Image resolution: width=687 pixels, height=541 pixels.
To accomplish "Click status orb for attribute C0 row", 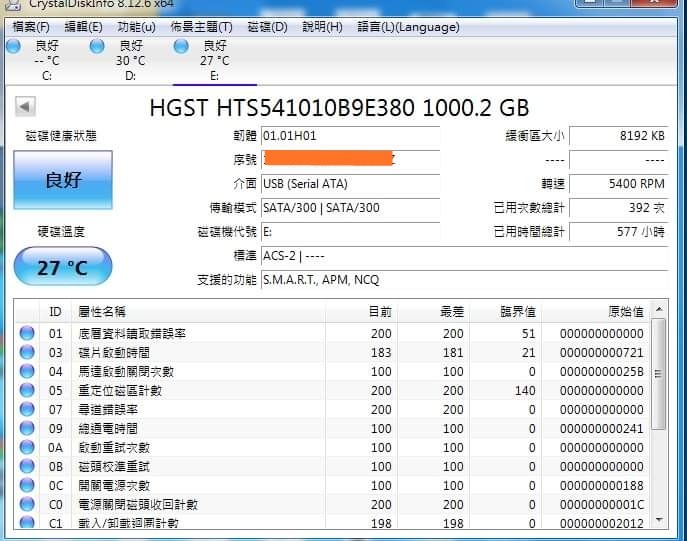I will pyautogui.click(x=27, y=504).
